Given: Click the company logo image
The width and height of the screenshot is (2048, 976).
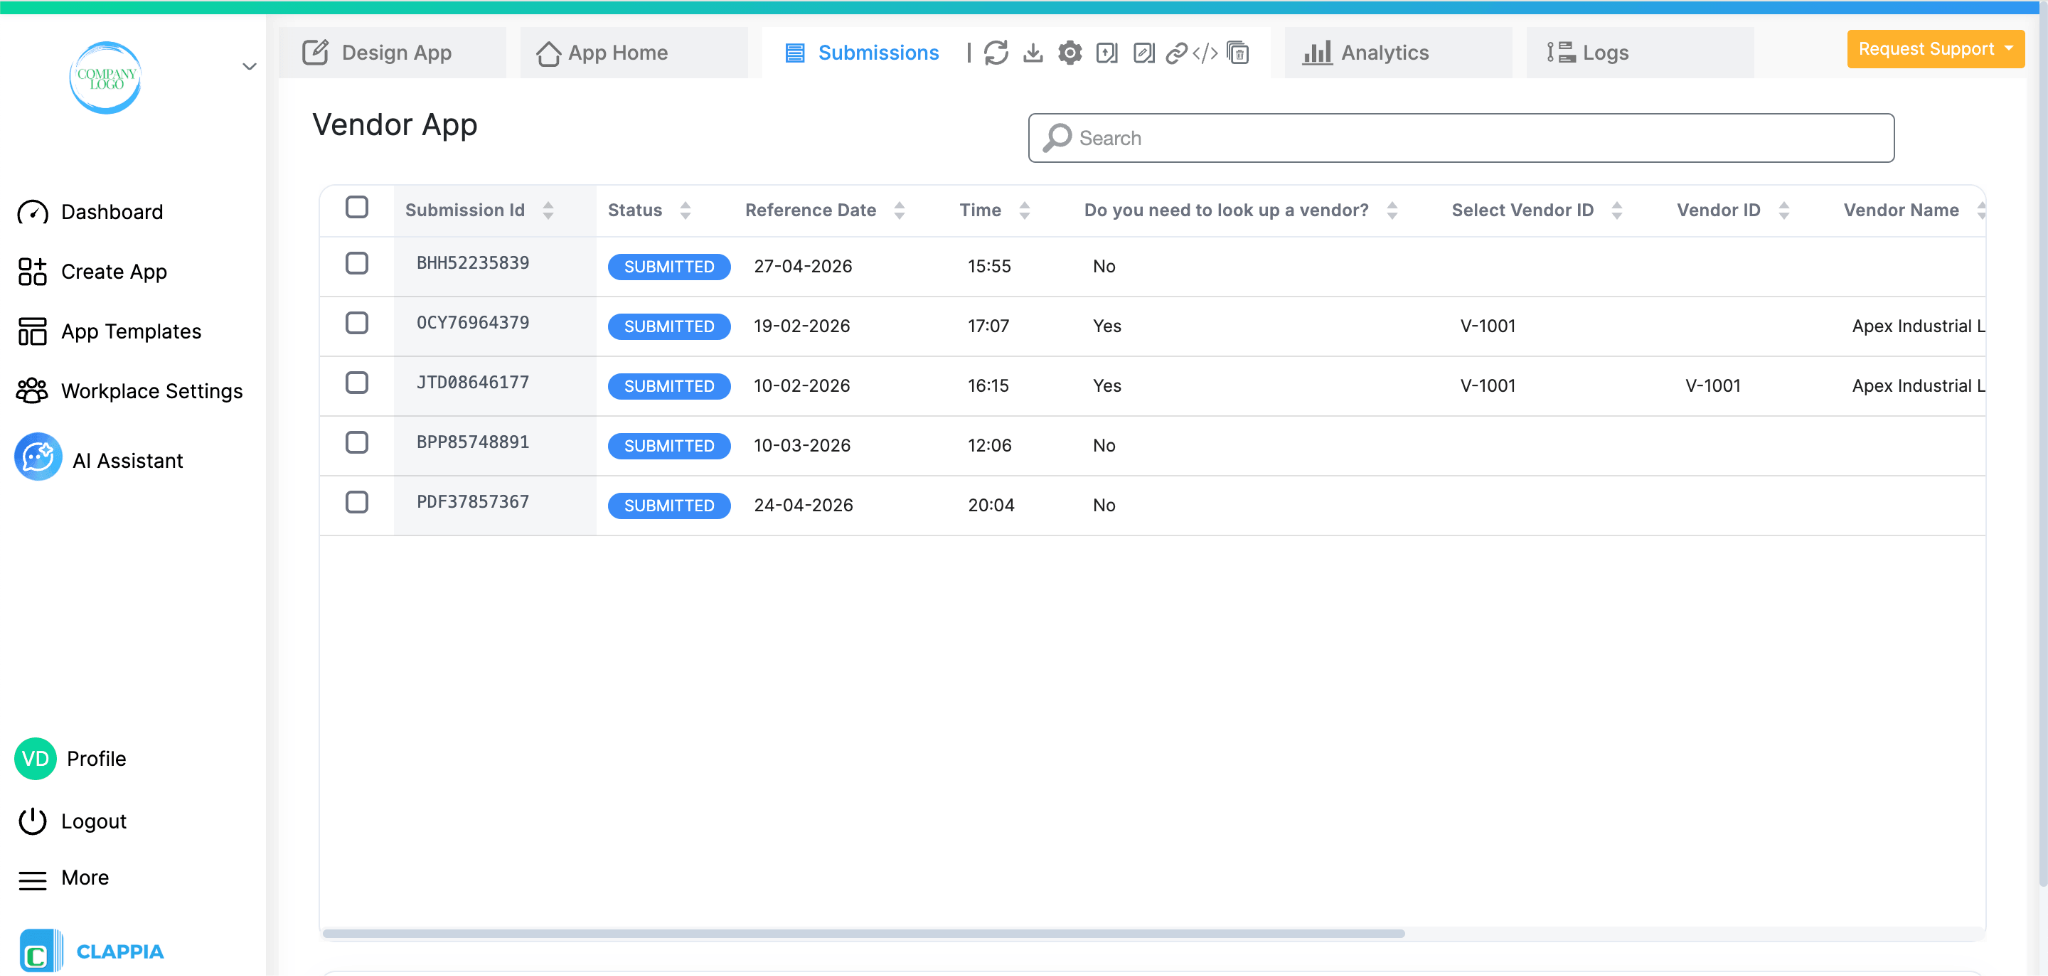Looking at the screenshot, I should coord(106,78).
